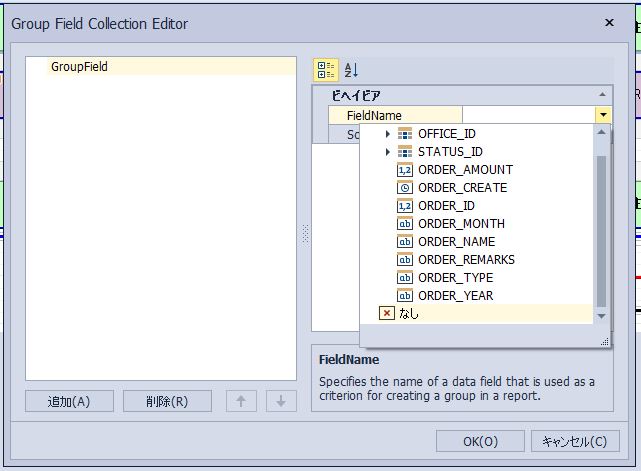The width and height of the screenshot is (641, 471).
Task: Click the field list scrollbar down arrow
Action: pos(601,316)
